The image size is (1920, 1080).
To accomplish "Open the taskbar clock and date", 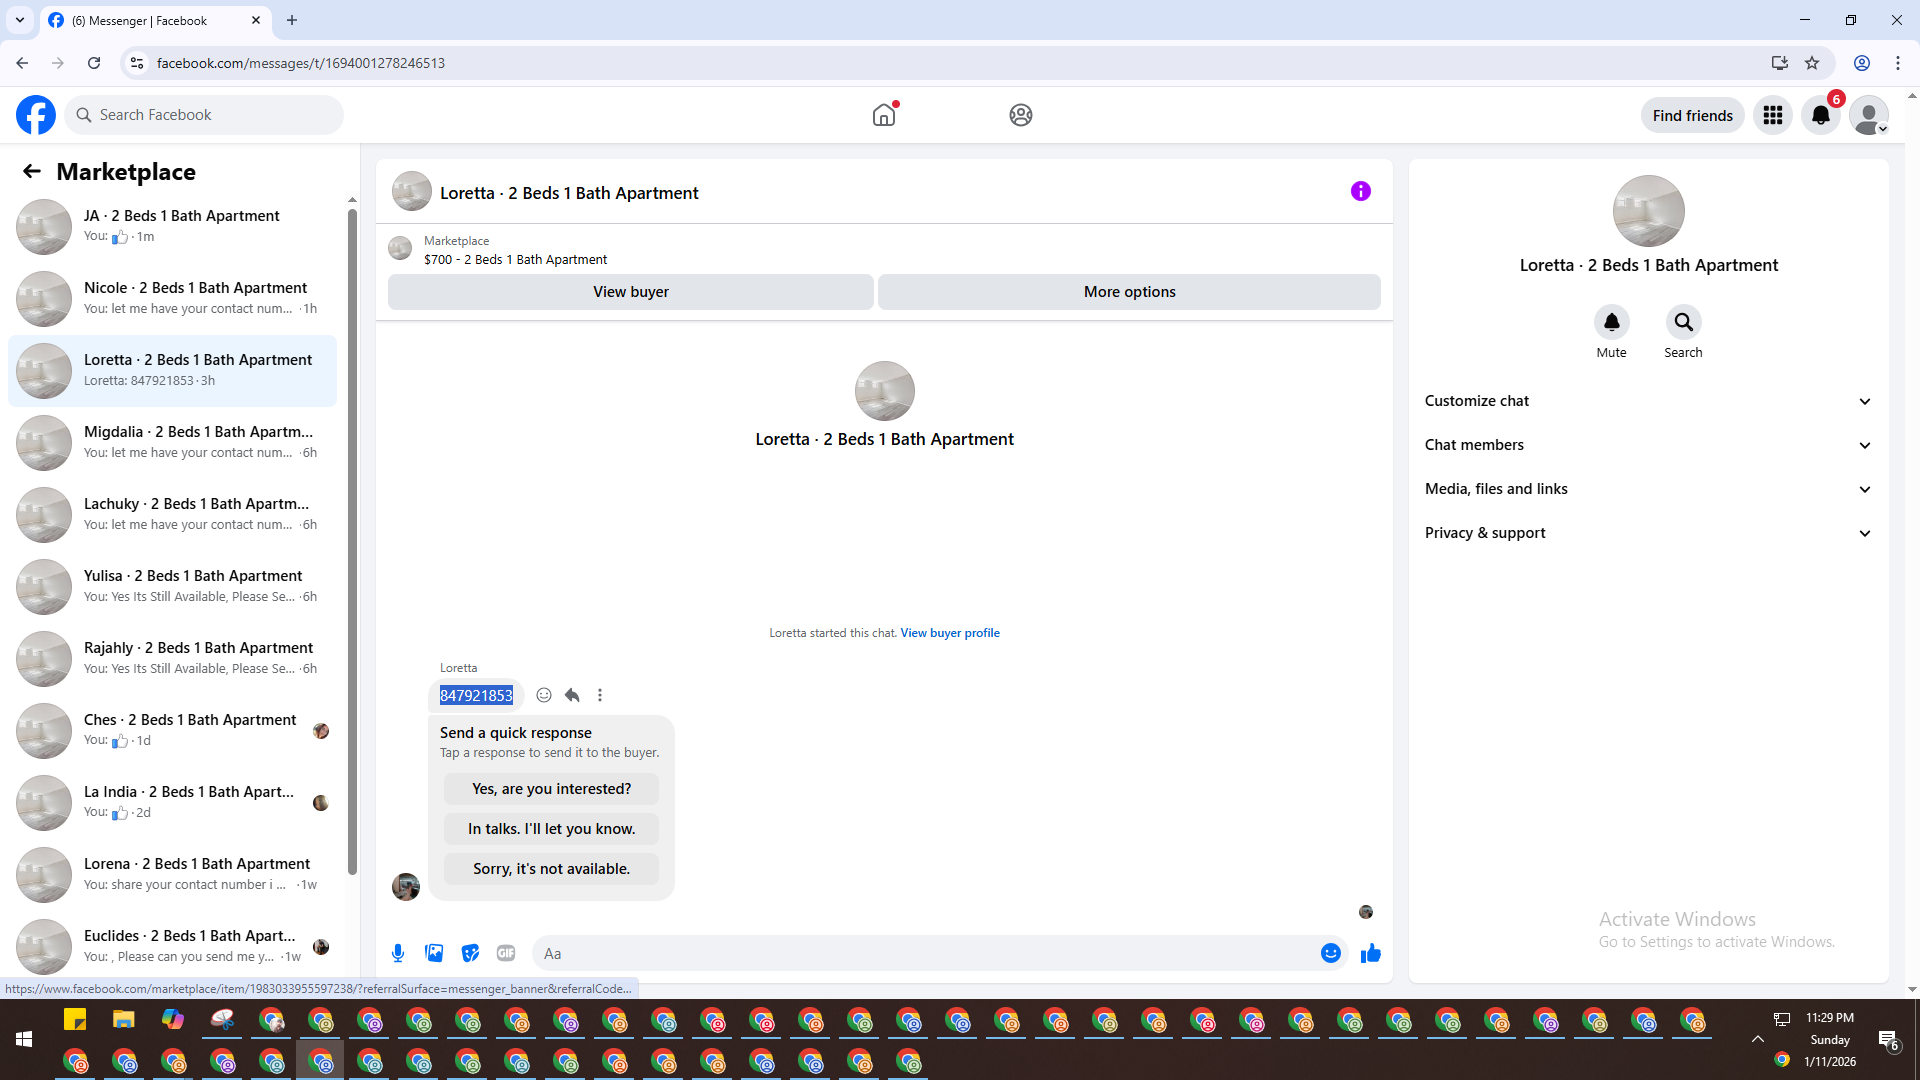I will point(1829,1040).
